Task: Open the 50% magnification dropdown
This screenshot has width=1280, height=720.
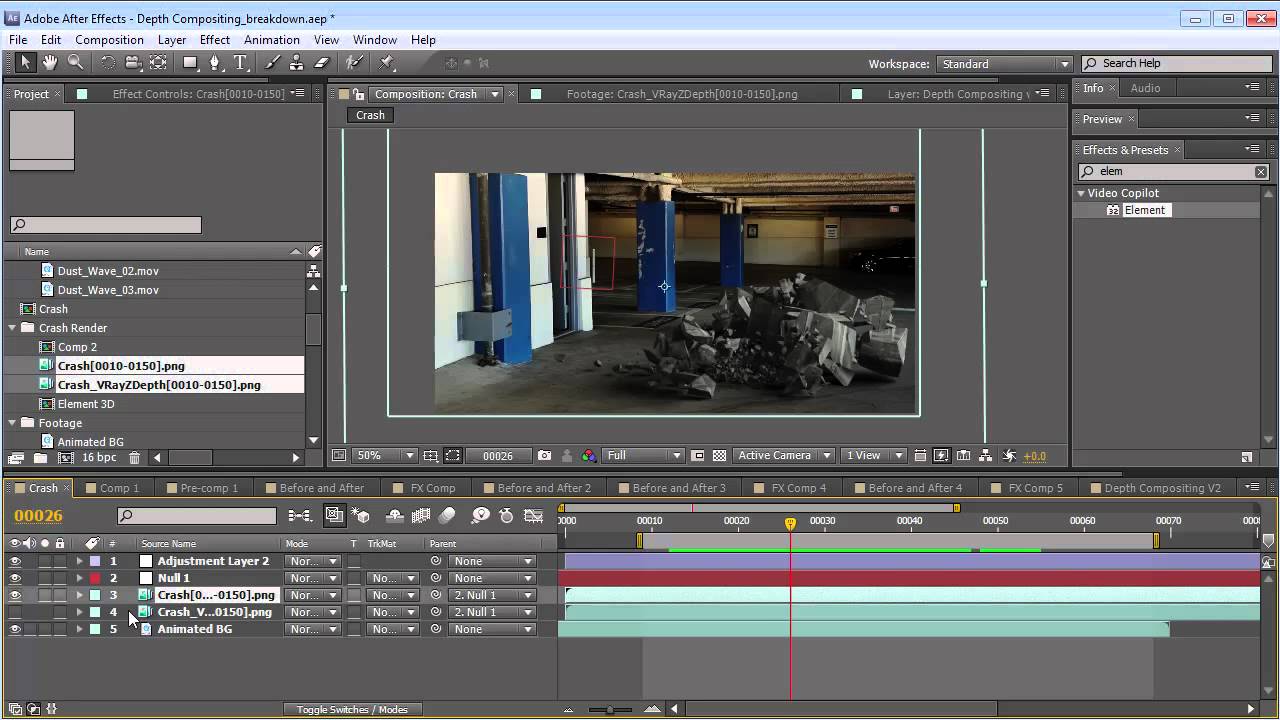Action: point(386,455)
